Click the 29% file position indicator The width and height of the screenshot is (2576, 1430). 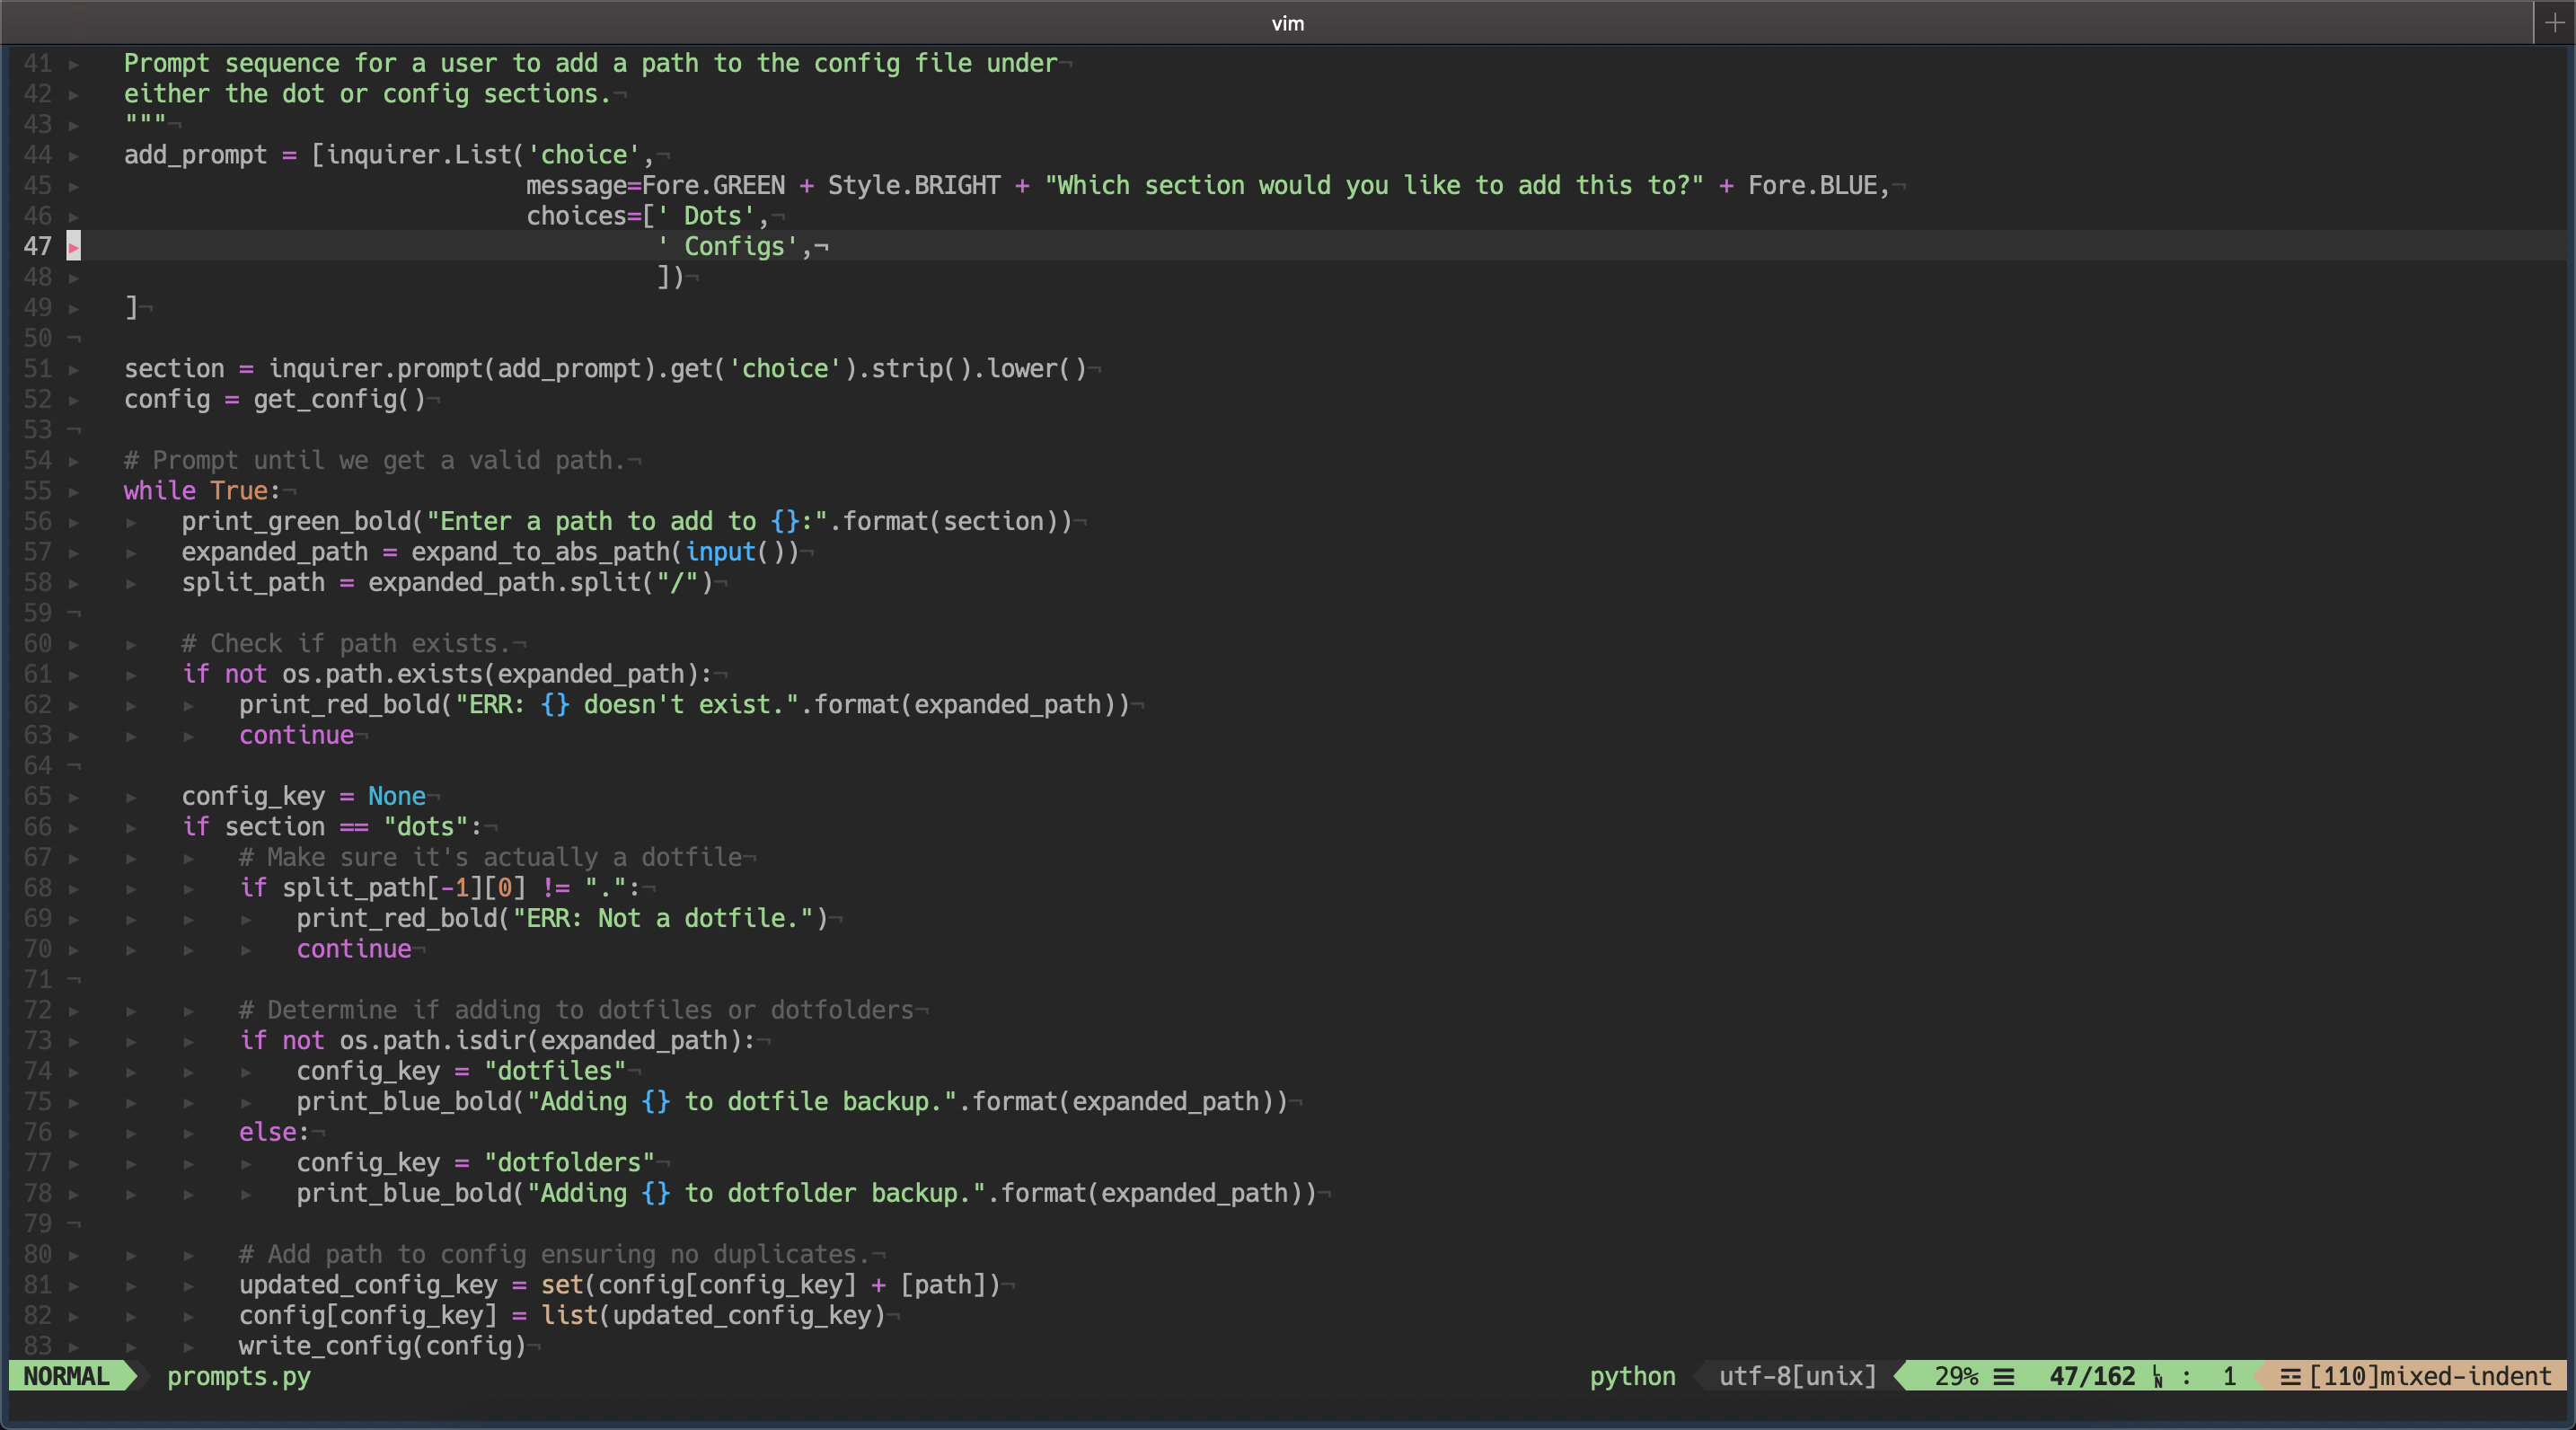[x=1955, y=1376]
